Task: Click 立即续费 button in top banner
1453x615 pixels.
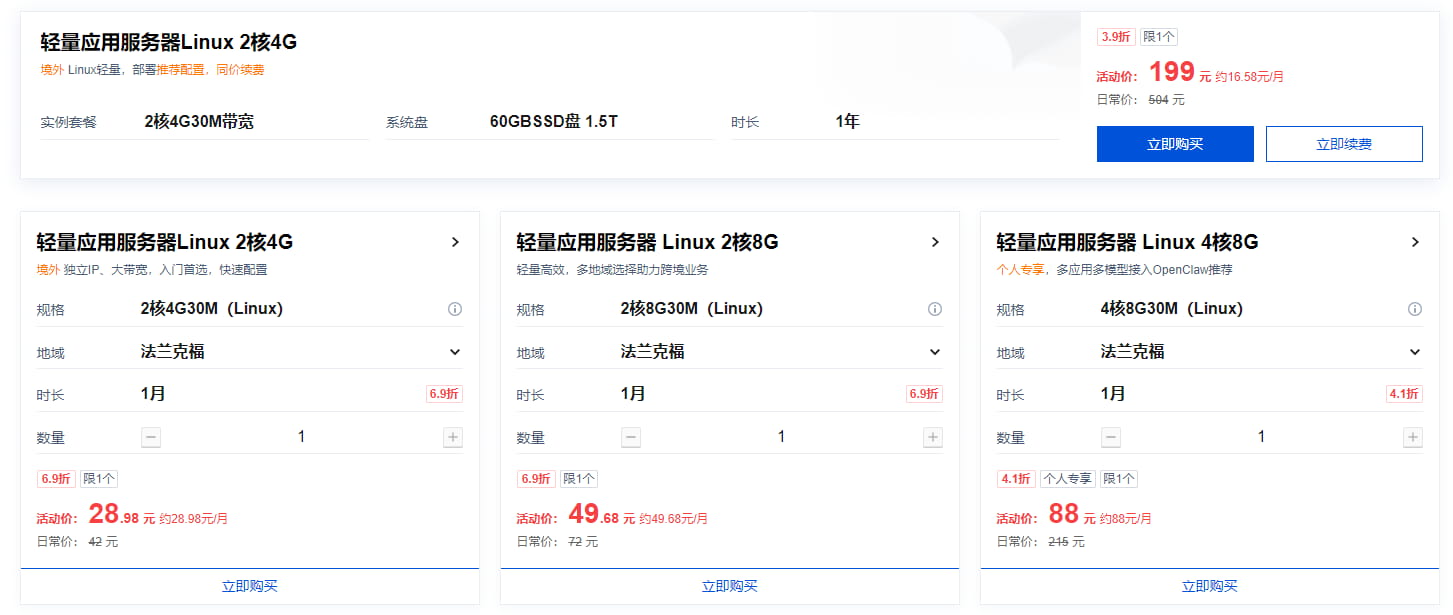Action: pos(1344,144)
